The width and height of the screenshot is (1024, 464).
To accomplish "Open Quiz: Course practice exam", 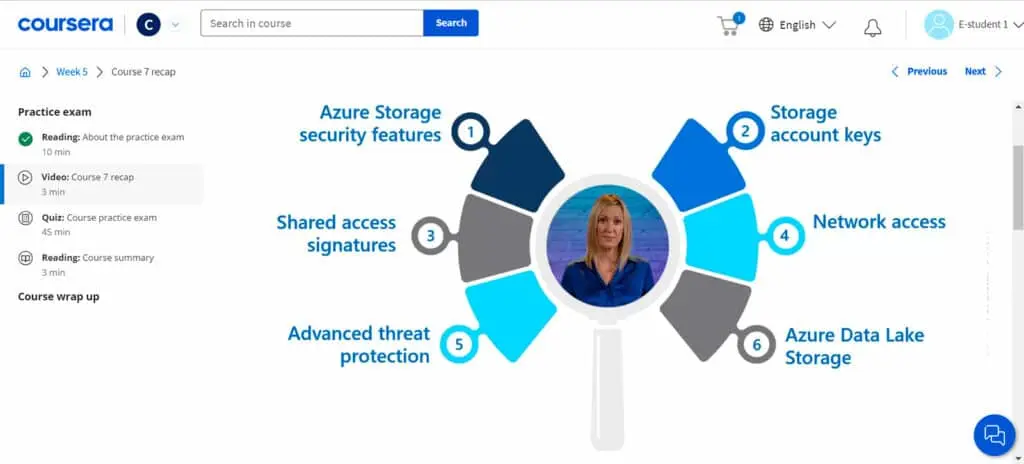I will tap(99, 218).
